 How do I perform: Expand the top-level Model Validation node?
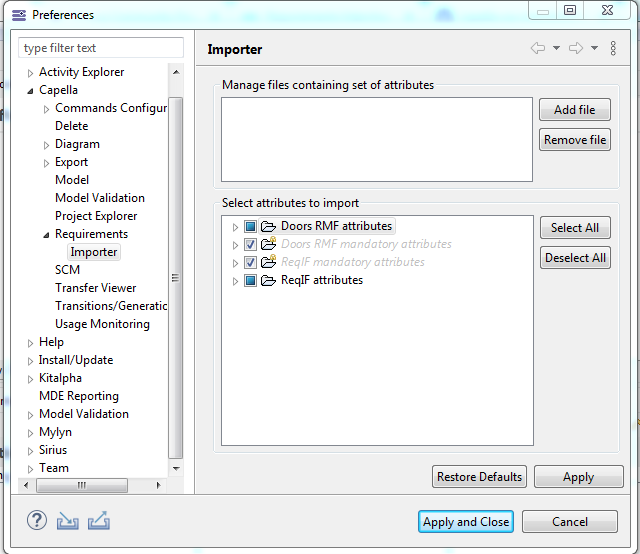pyautogui.click(x=30, y=415)
